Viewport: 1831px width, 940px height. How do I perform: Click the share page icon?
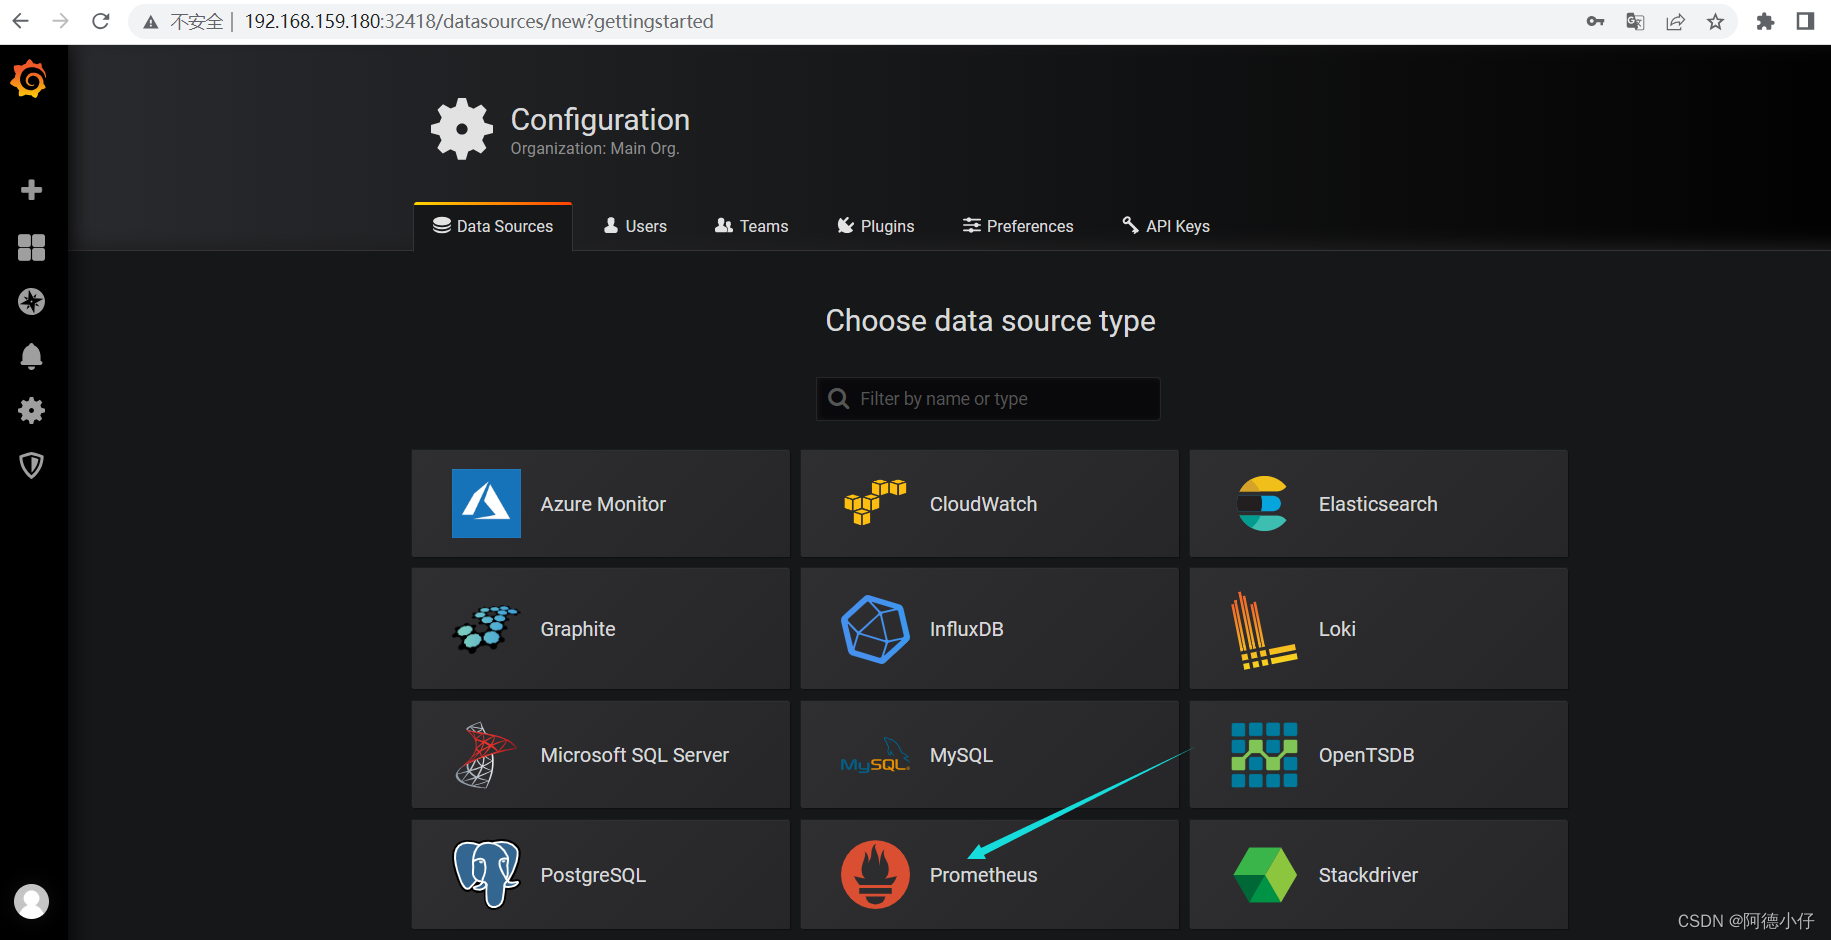click(x=1676, y=21)
